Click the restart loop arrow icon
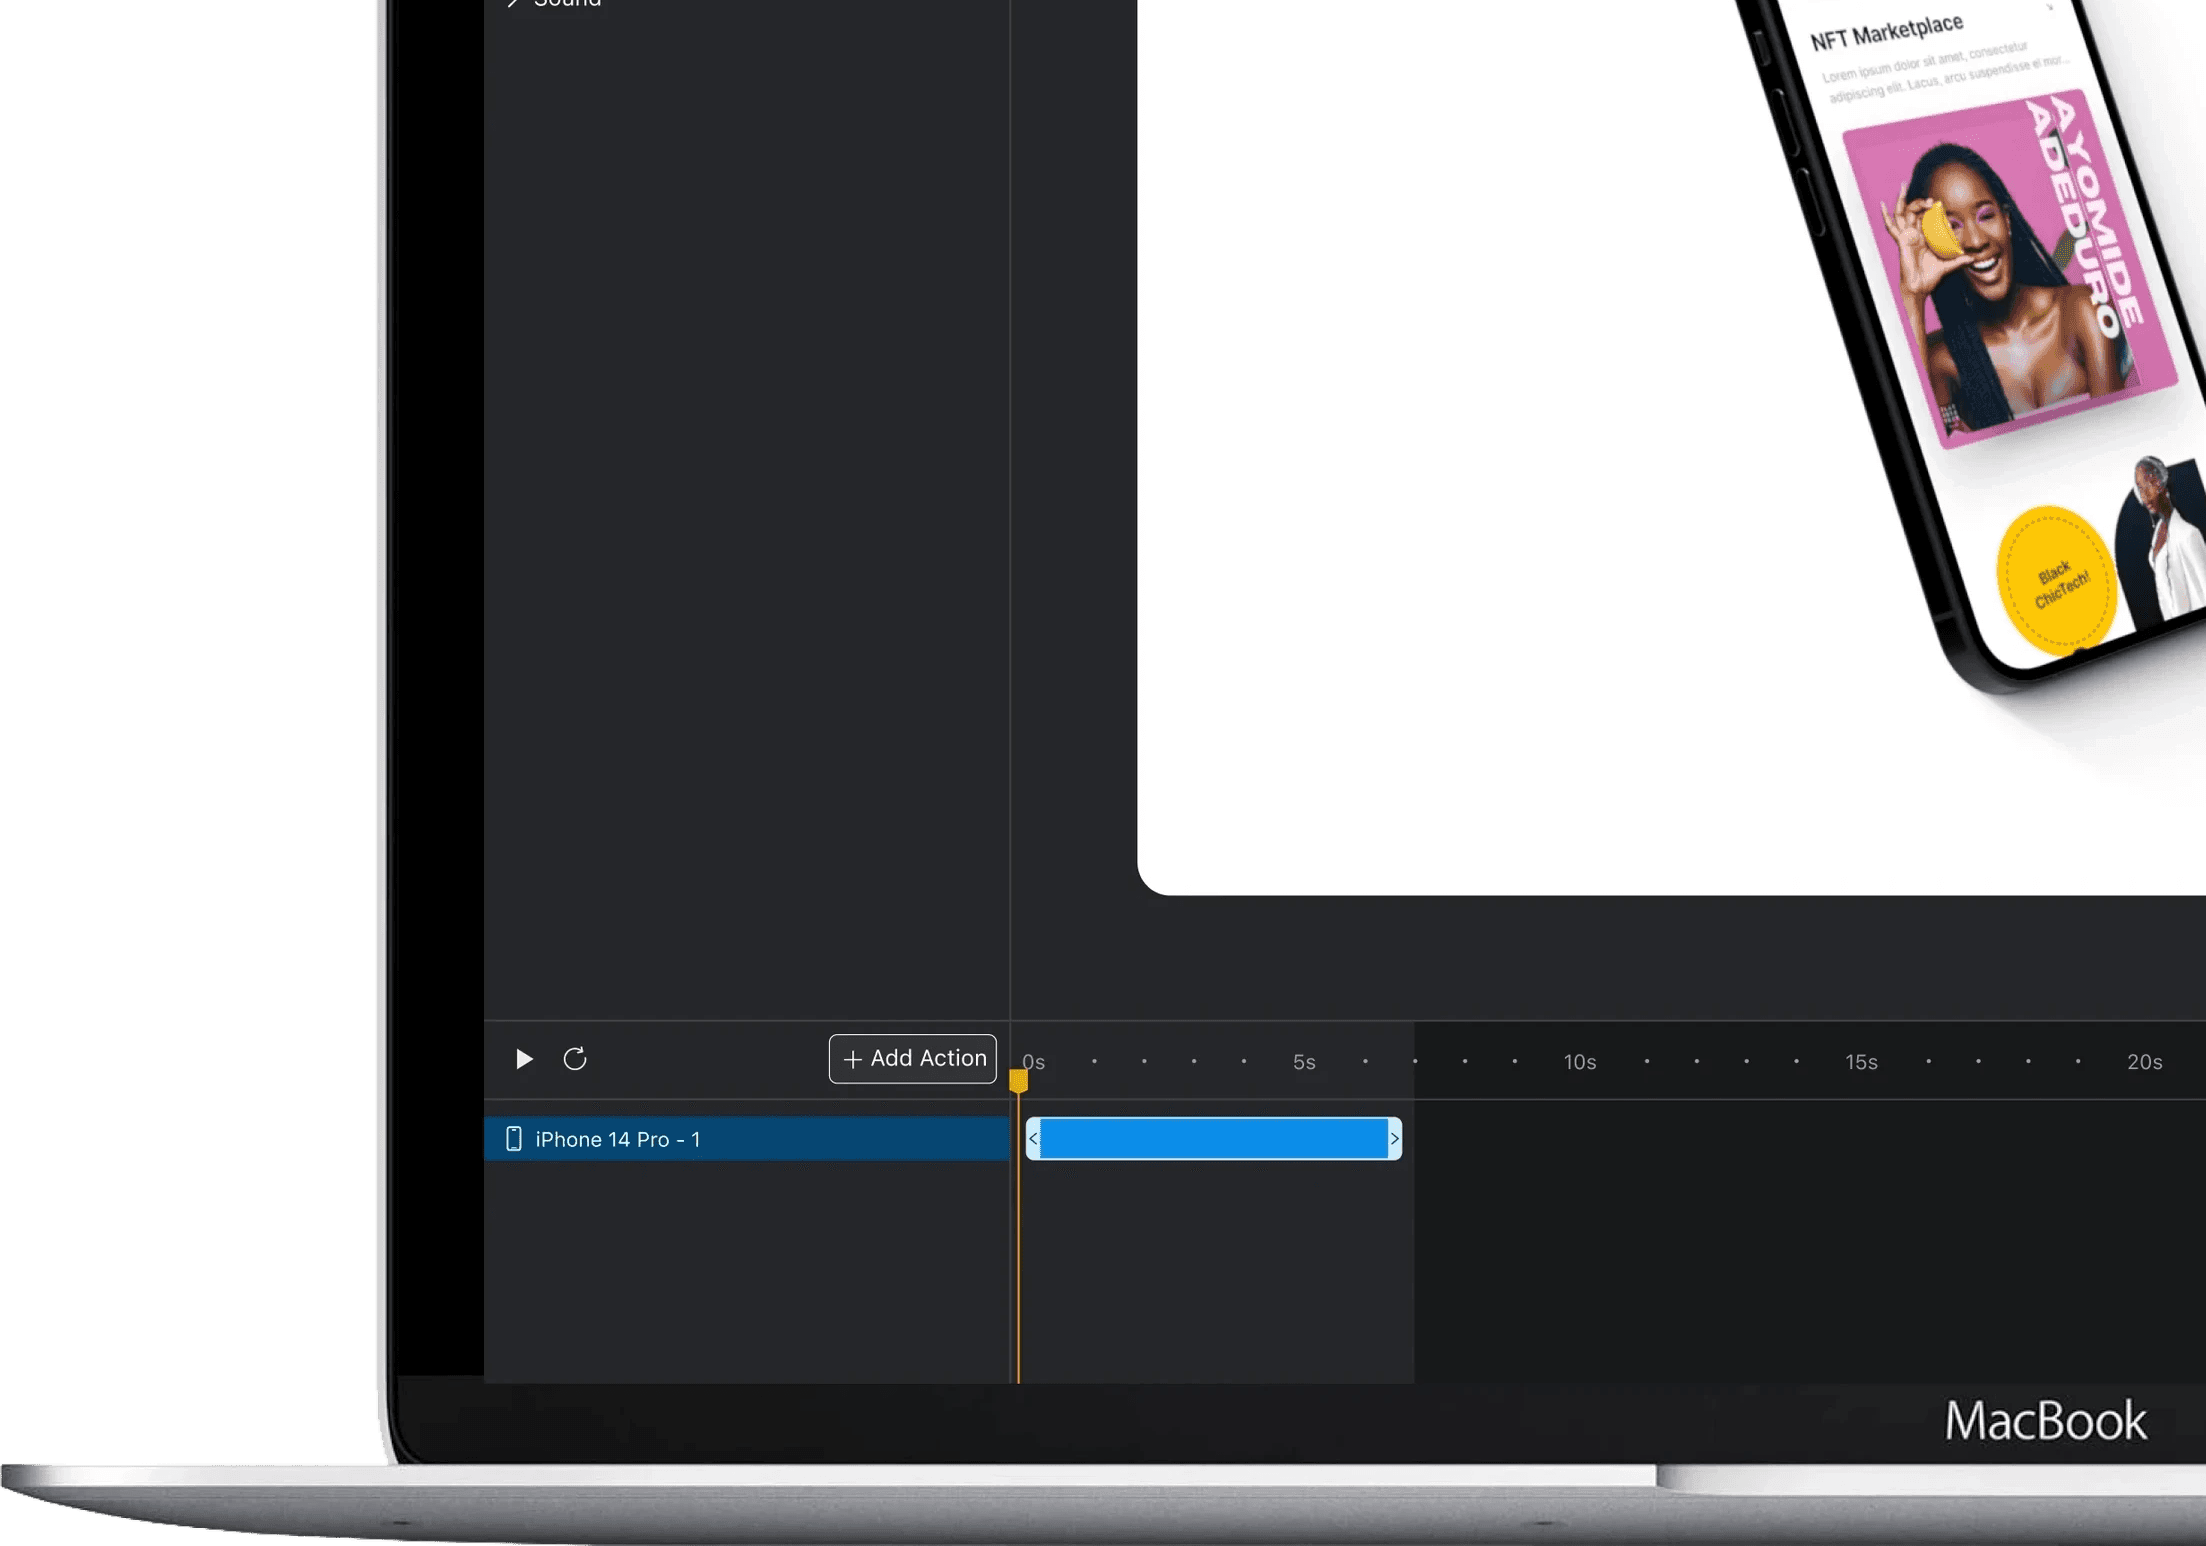Image resolution: width=2206 pixels, height=1546 pixels. 574,1058
